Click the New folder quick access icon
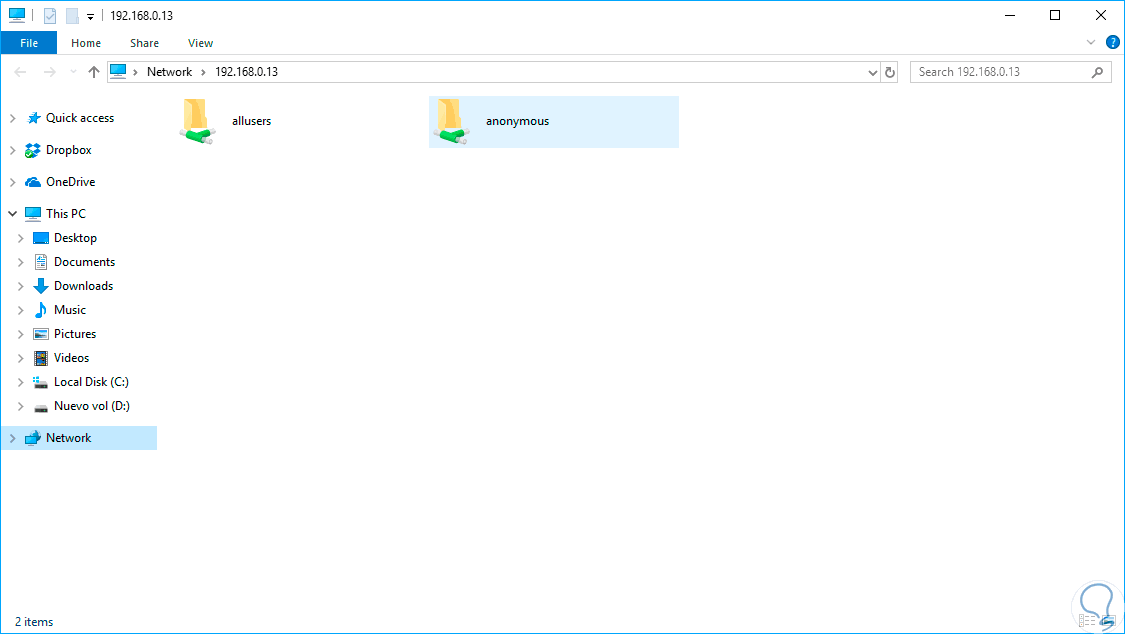 (x=72, y=15)
